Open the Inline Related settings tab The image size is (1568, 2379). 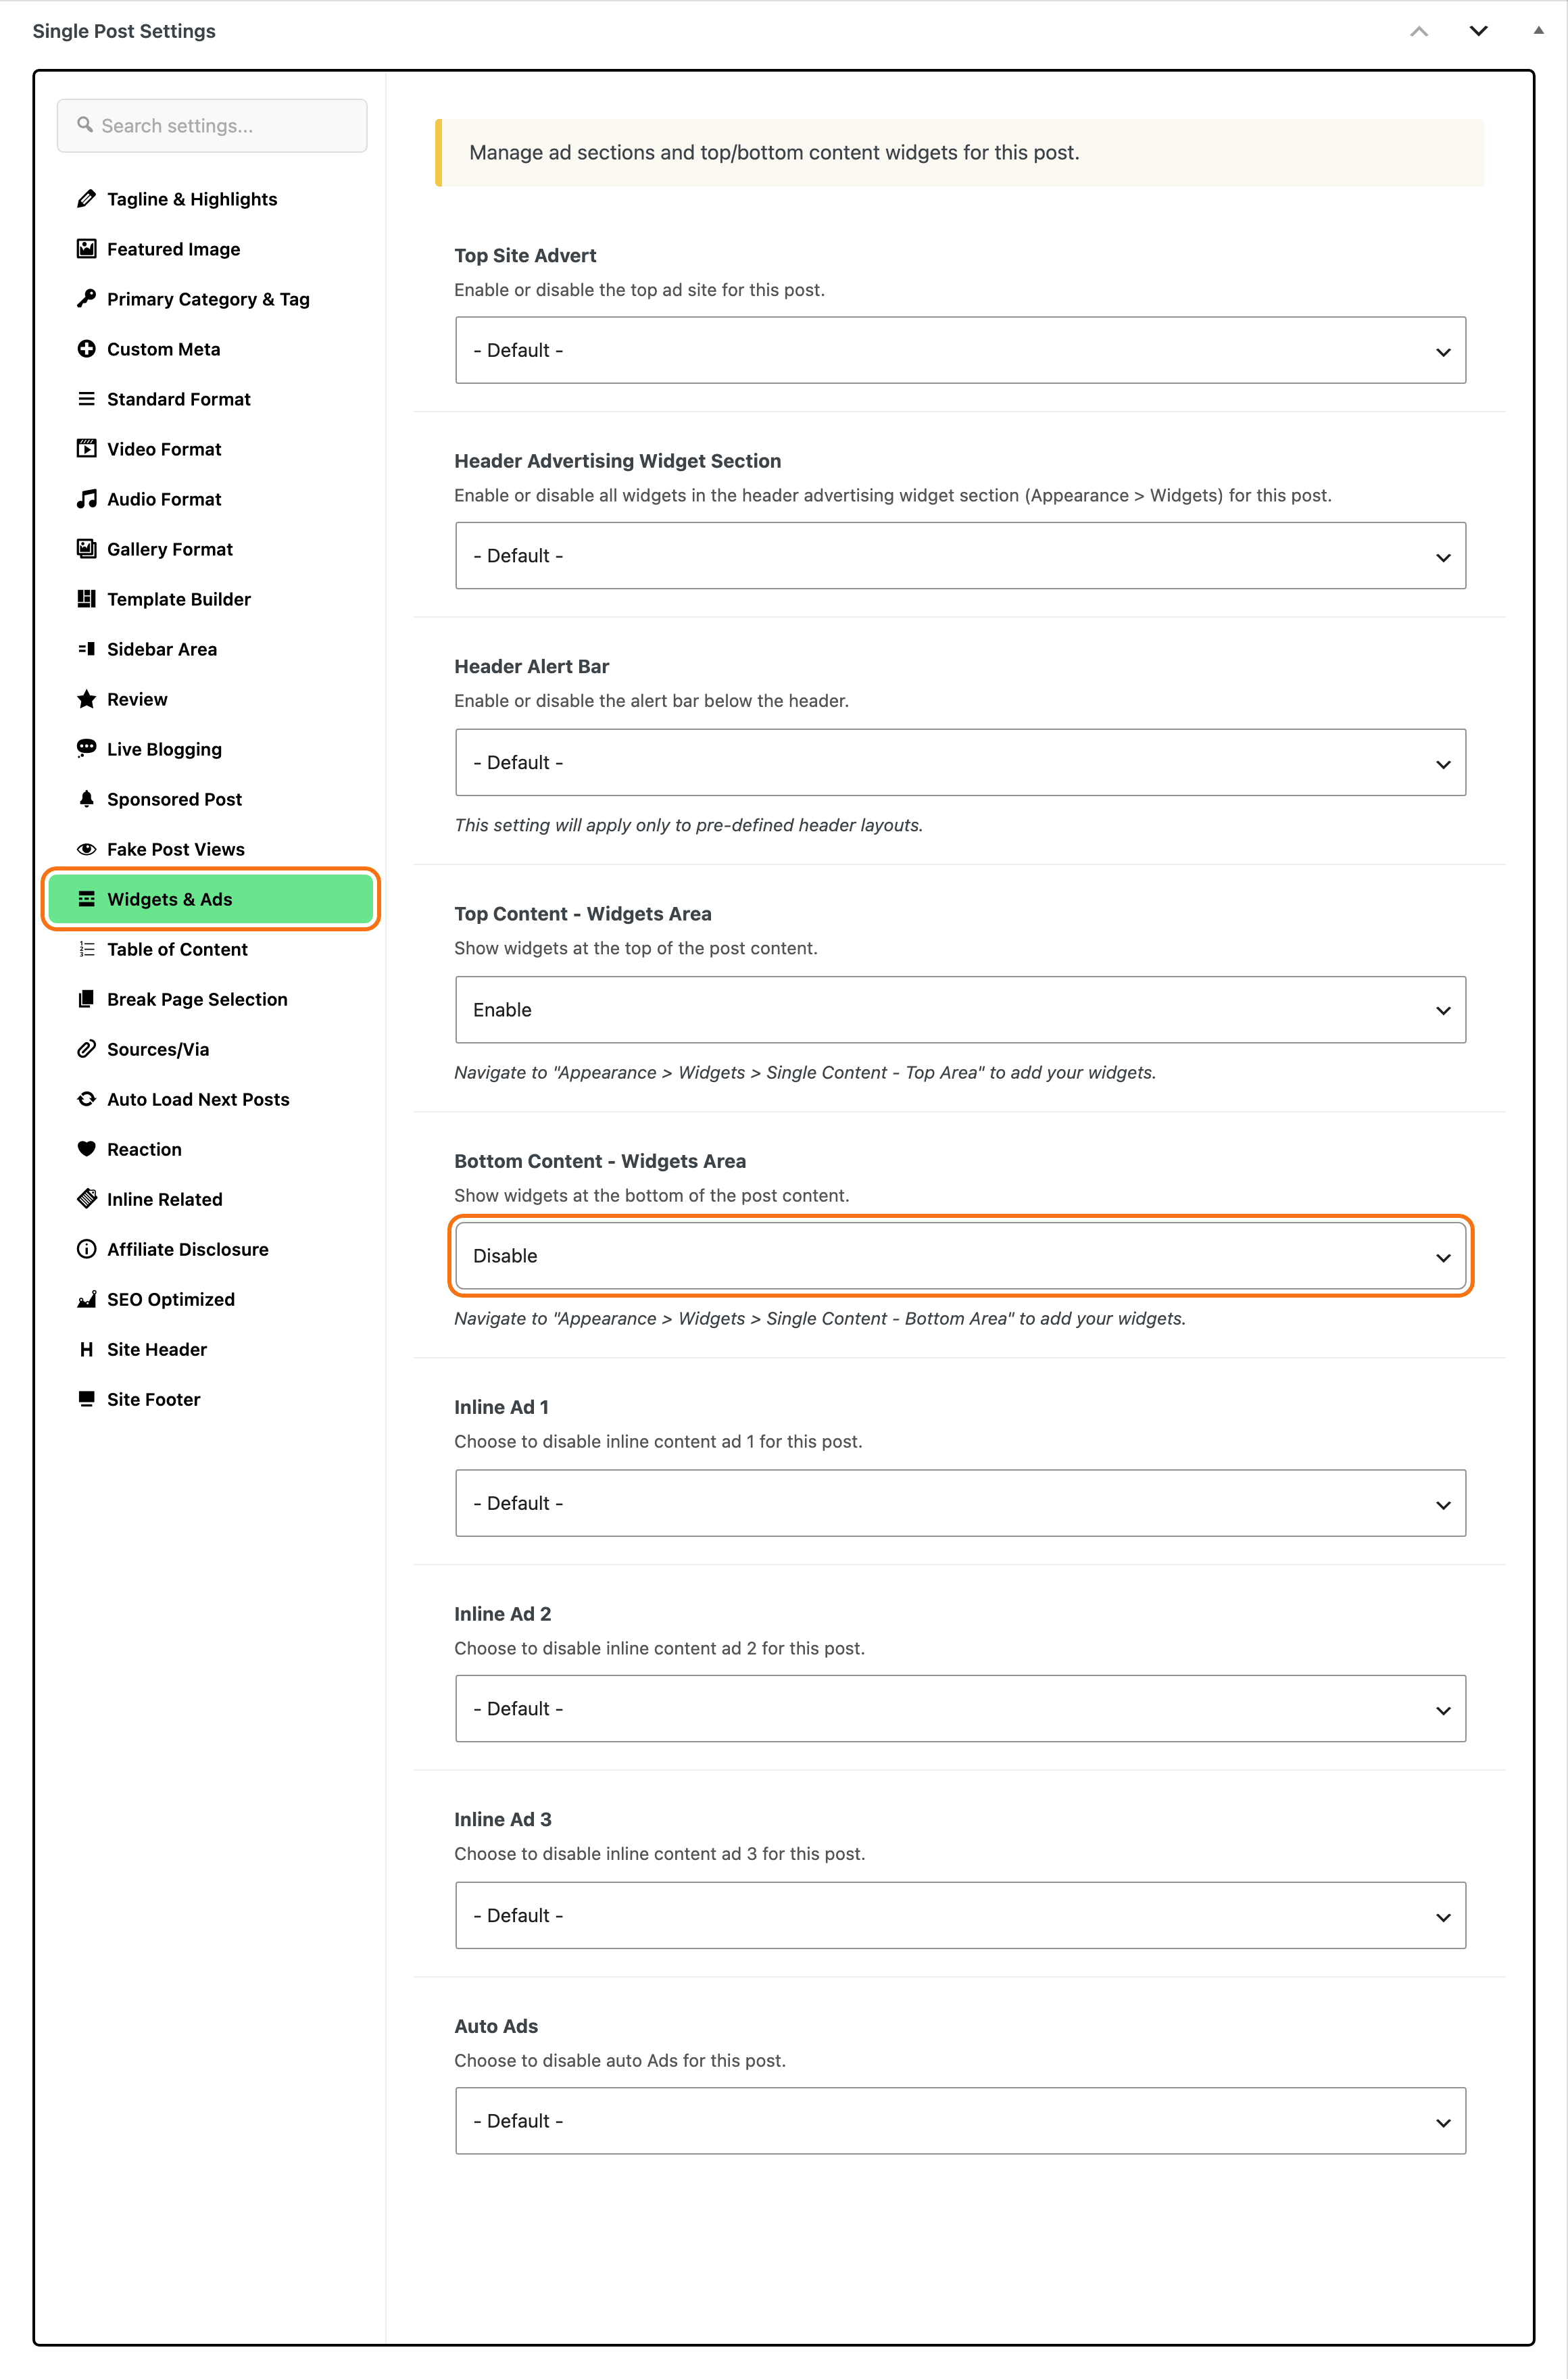(x=211, y=1199)
